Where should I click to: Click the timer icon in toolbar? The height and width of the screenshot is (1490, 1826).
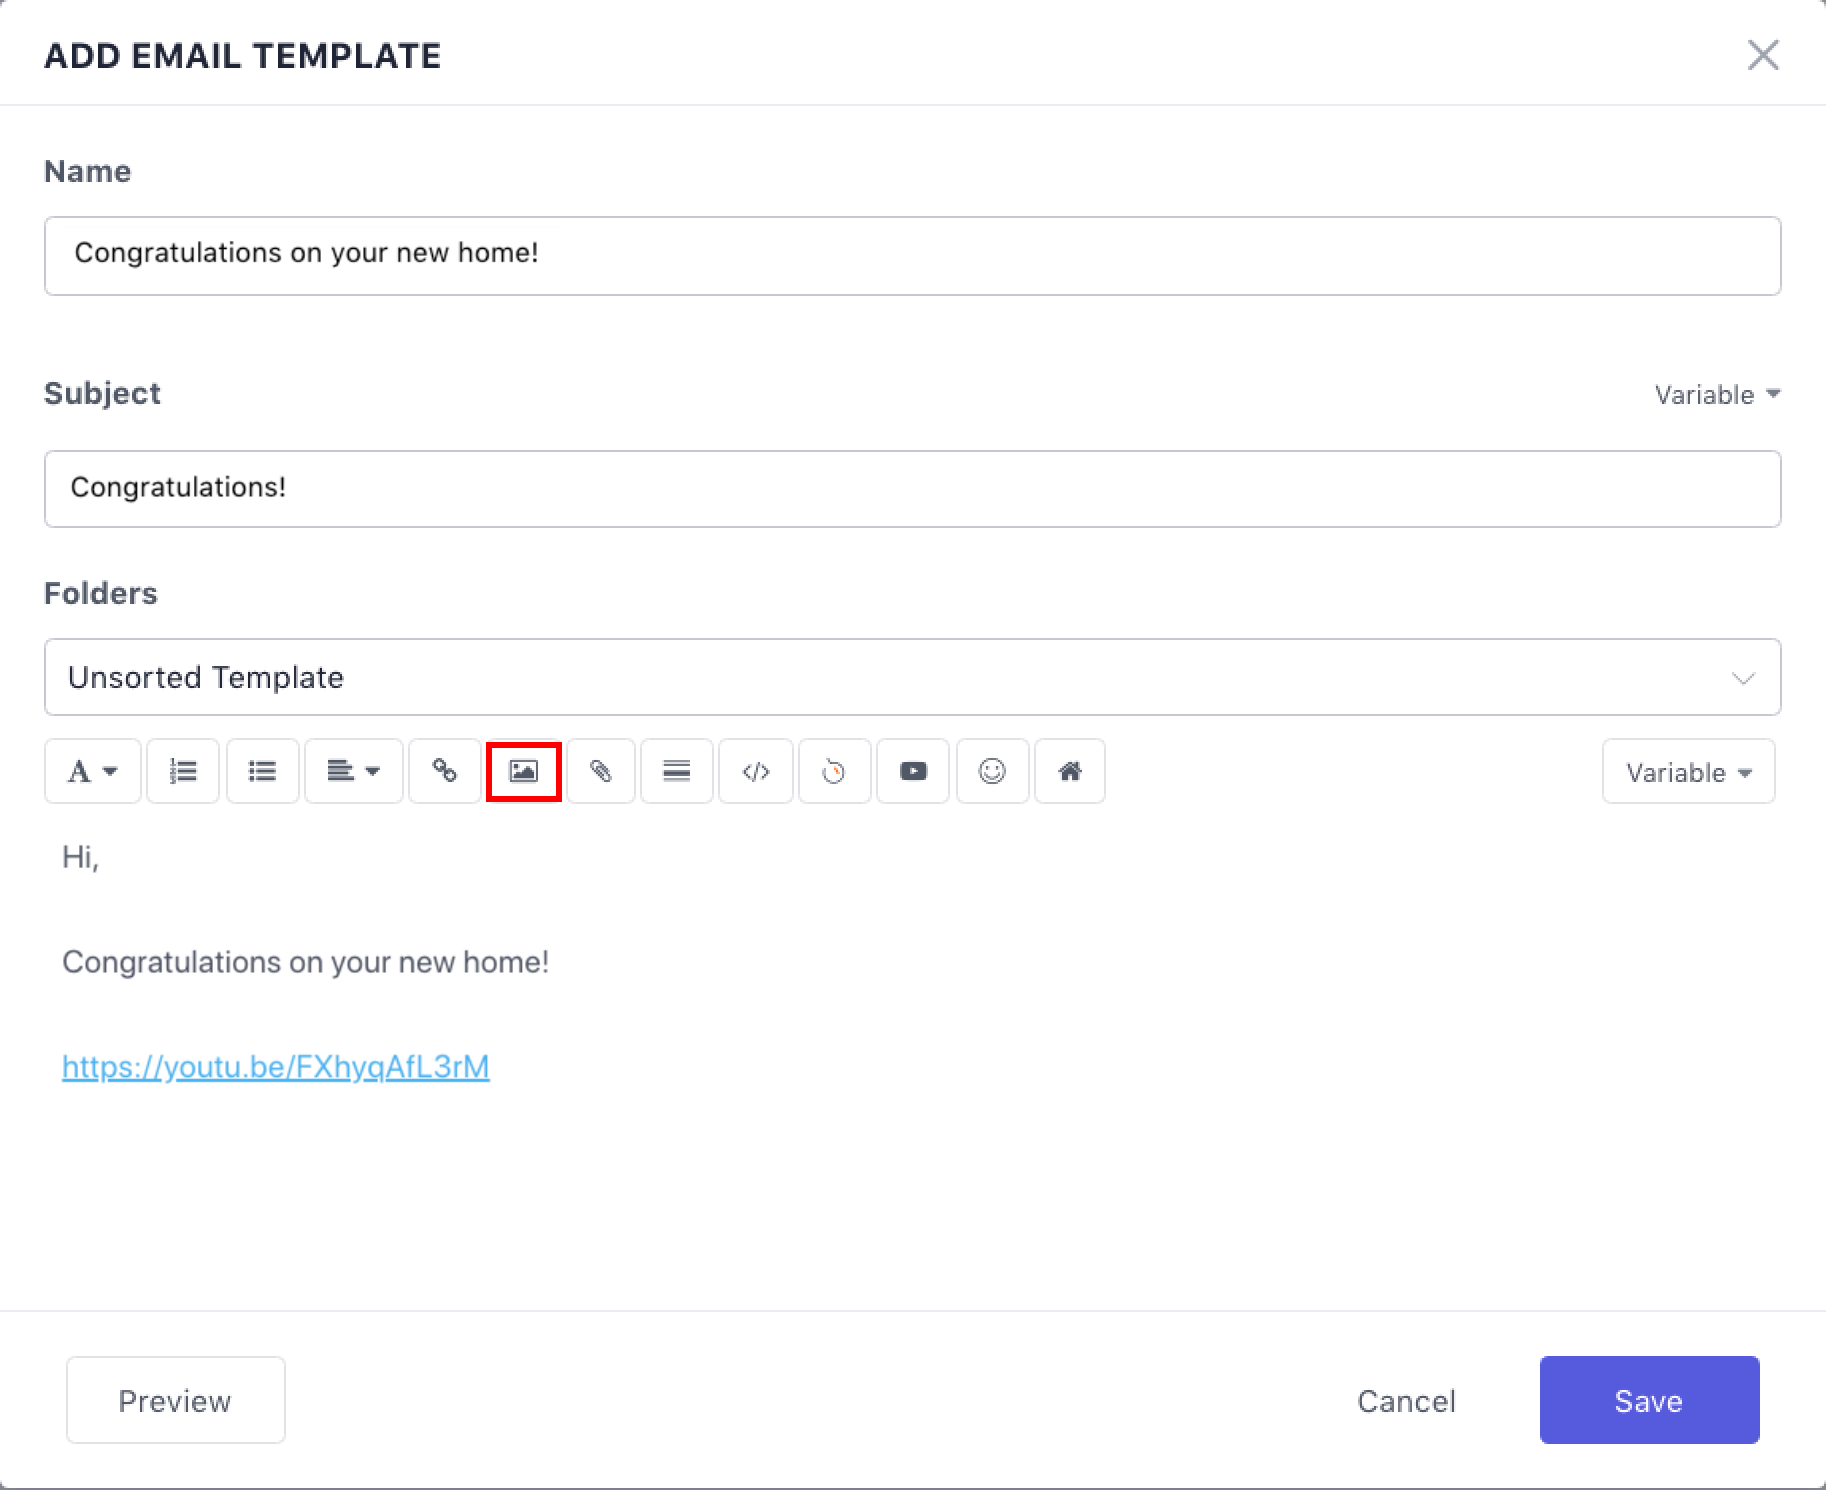point(833,771)
